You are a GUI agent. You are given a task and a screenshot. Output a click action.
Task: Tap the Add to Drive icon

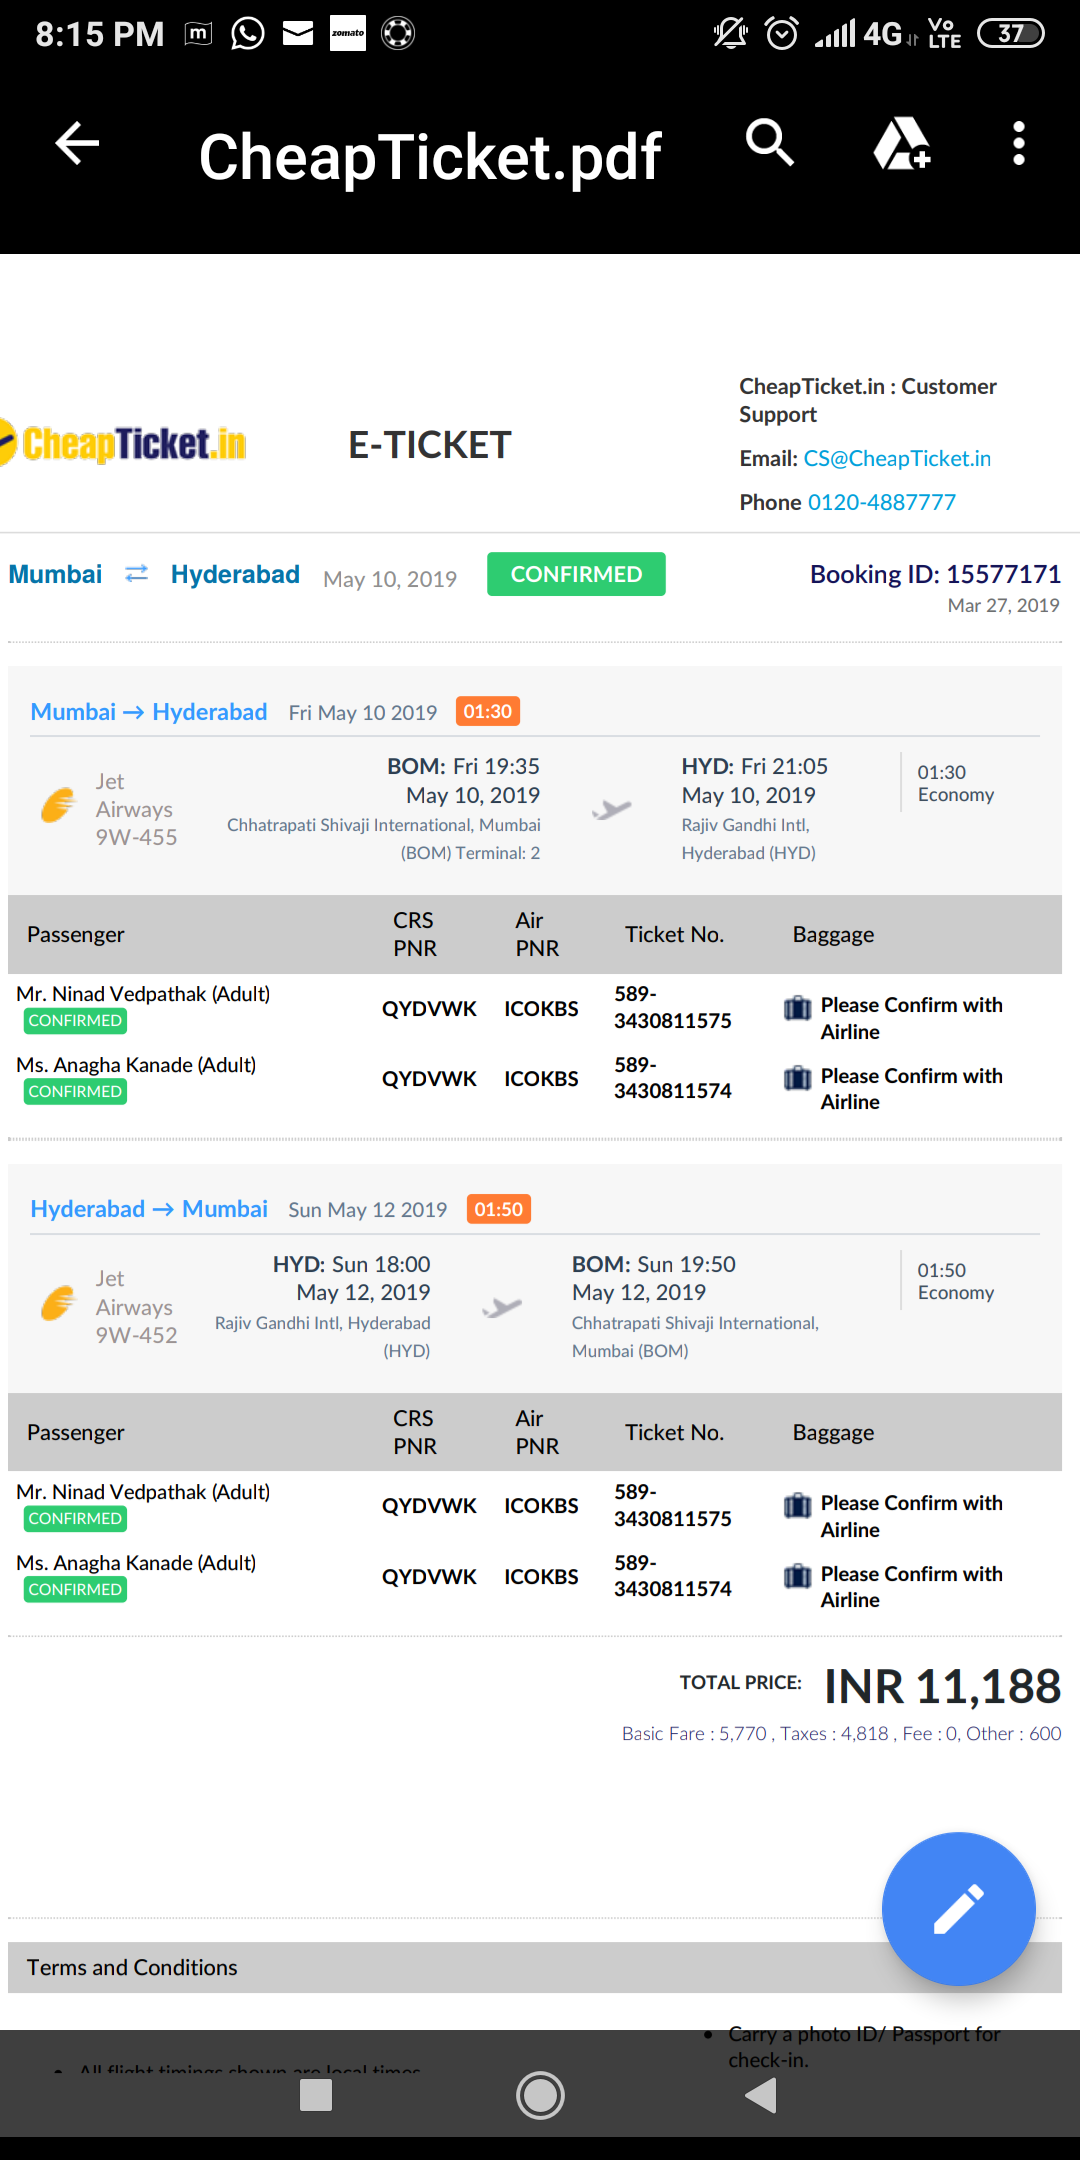[902, 144]
